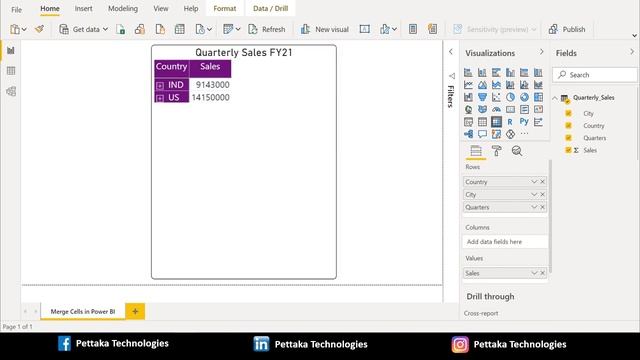The height and width of the screenshot is (360, 640).
Task: Click the Refresh button
Action: 267,29
